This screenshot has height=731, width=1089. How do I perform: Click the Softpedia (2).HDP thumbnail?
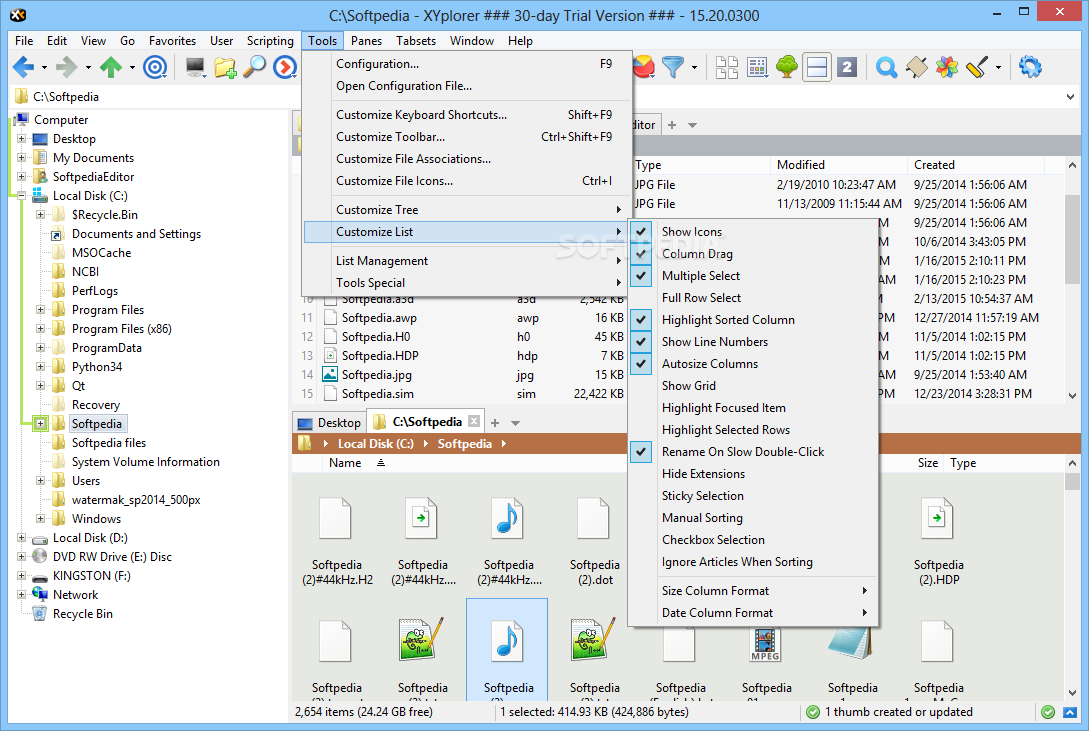[938, 541]
